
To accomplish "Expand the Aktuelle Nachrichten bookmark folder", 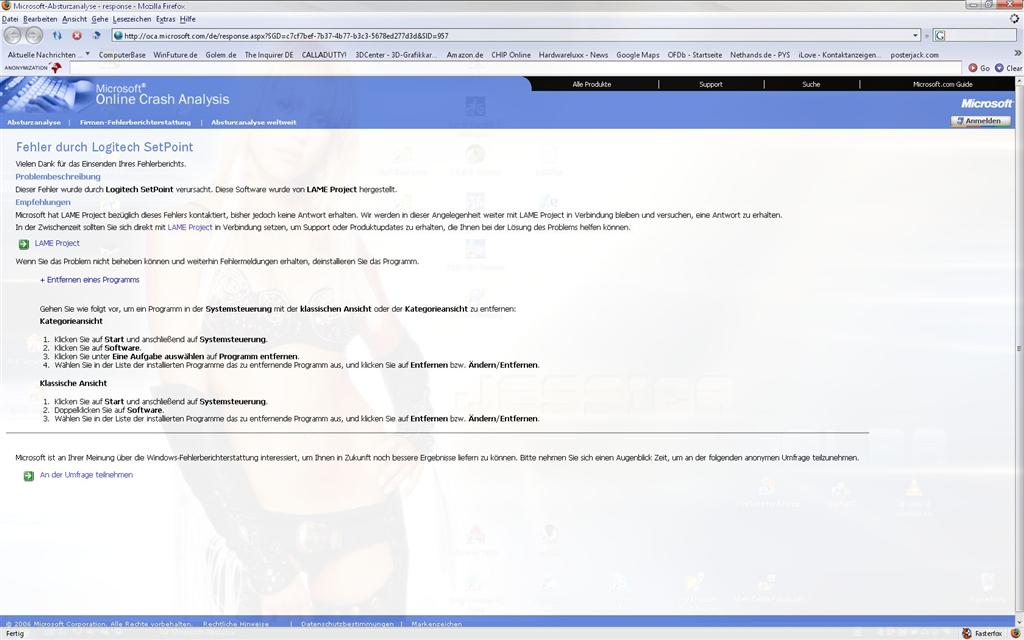I will 48,55.
